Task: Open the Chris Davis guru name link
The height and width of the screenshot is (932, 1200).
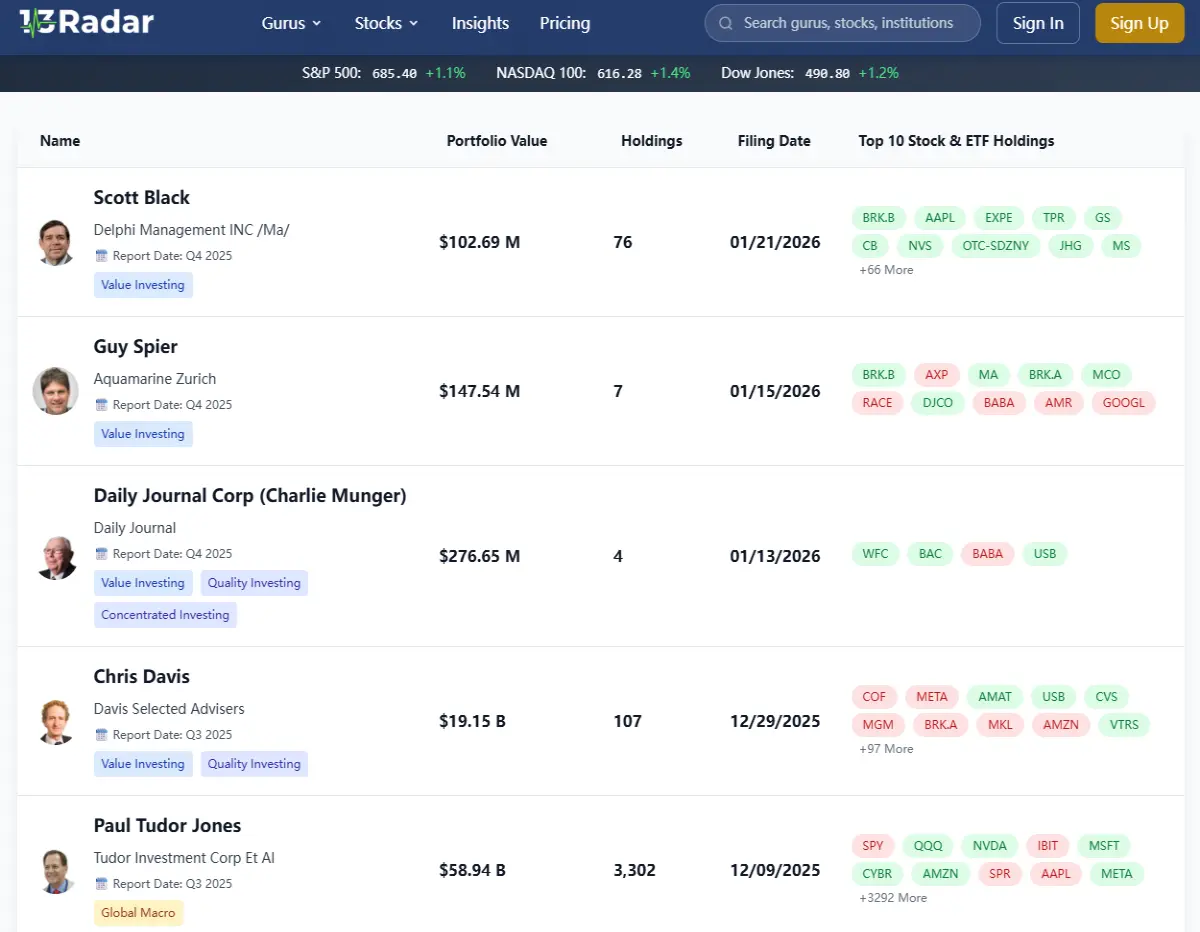Action: click(x=142, y=677)
